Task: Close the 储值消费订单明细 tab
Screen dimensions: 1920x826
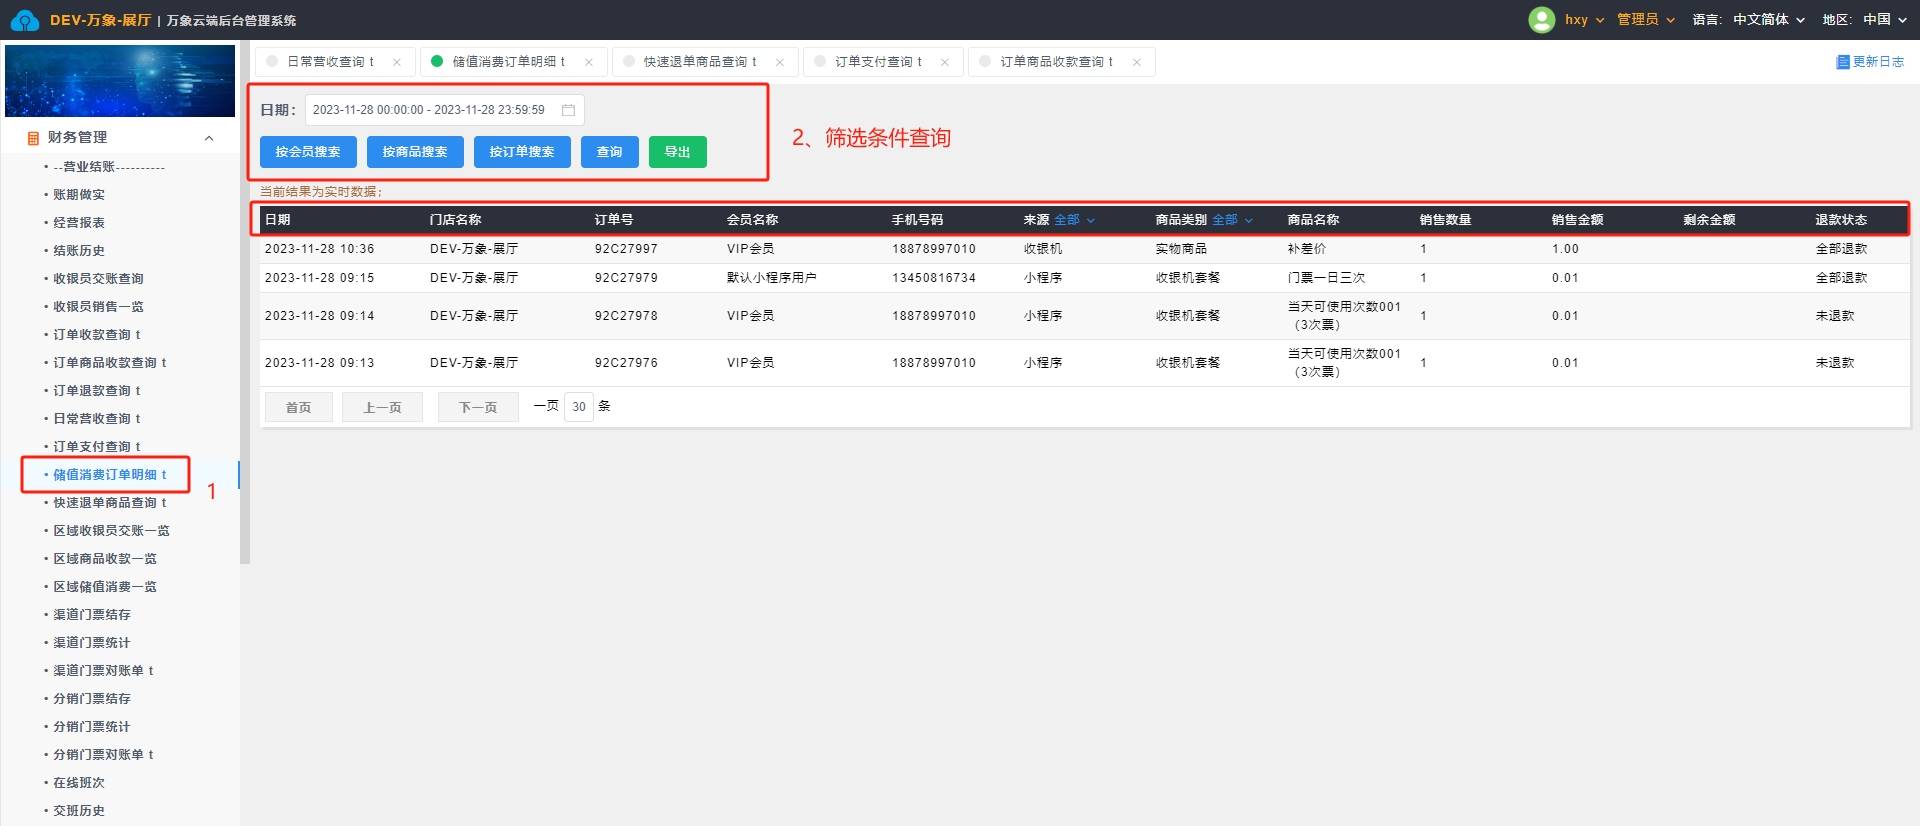Action: (x=589, y=62)
